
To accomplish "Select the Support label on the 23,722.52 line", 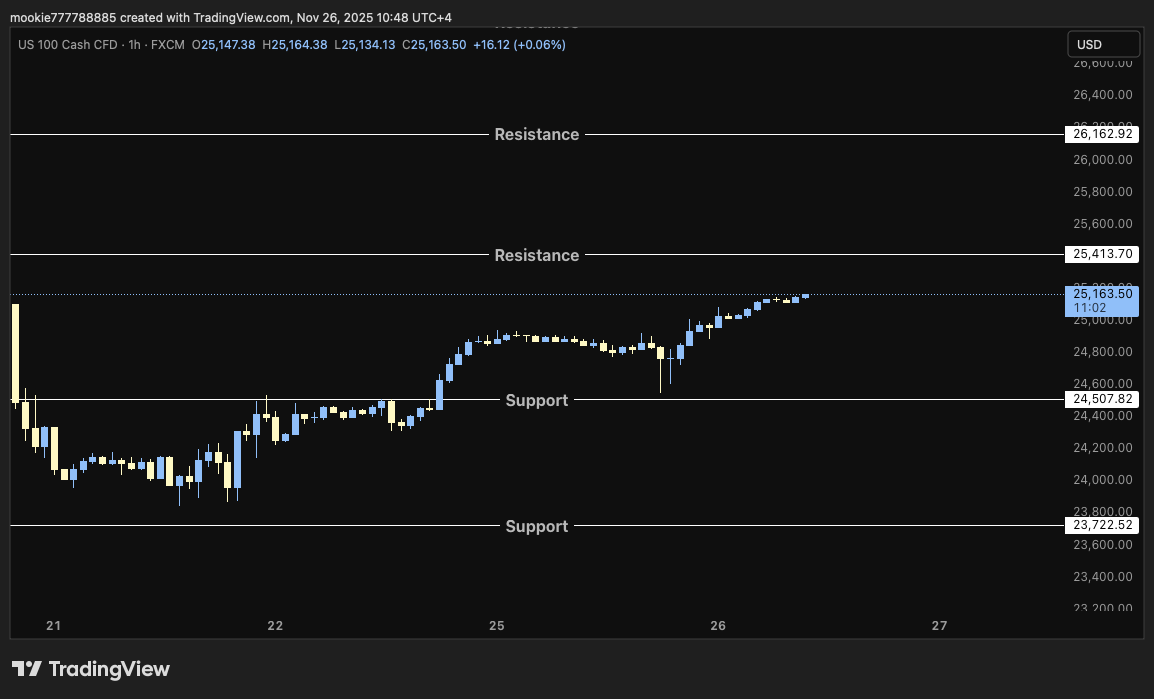I will [536, 526].
